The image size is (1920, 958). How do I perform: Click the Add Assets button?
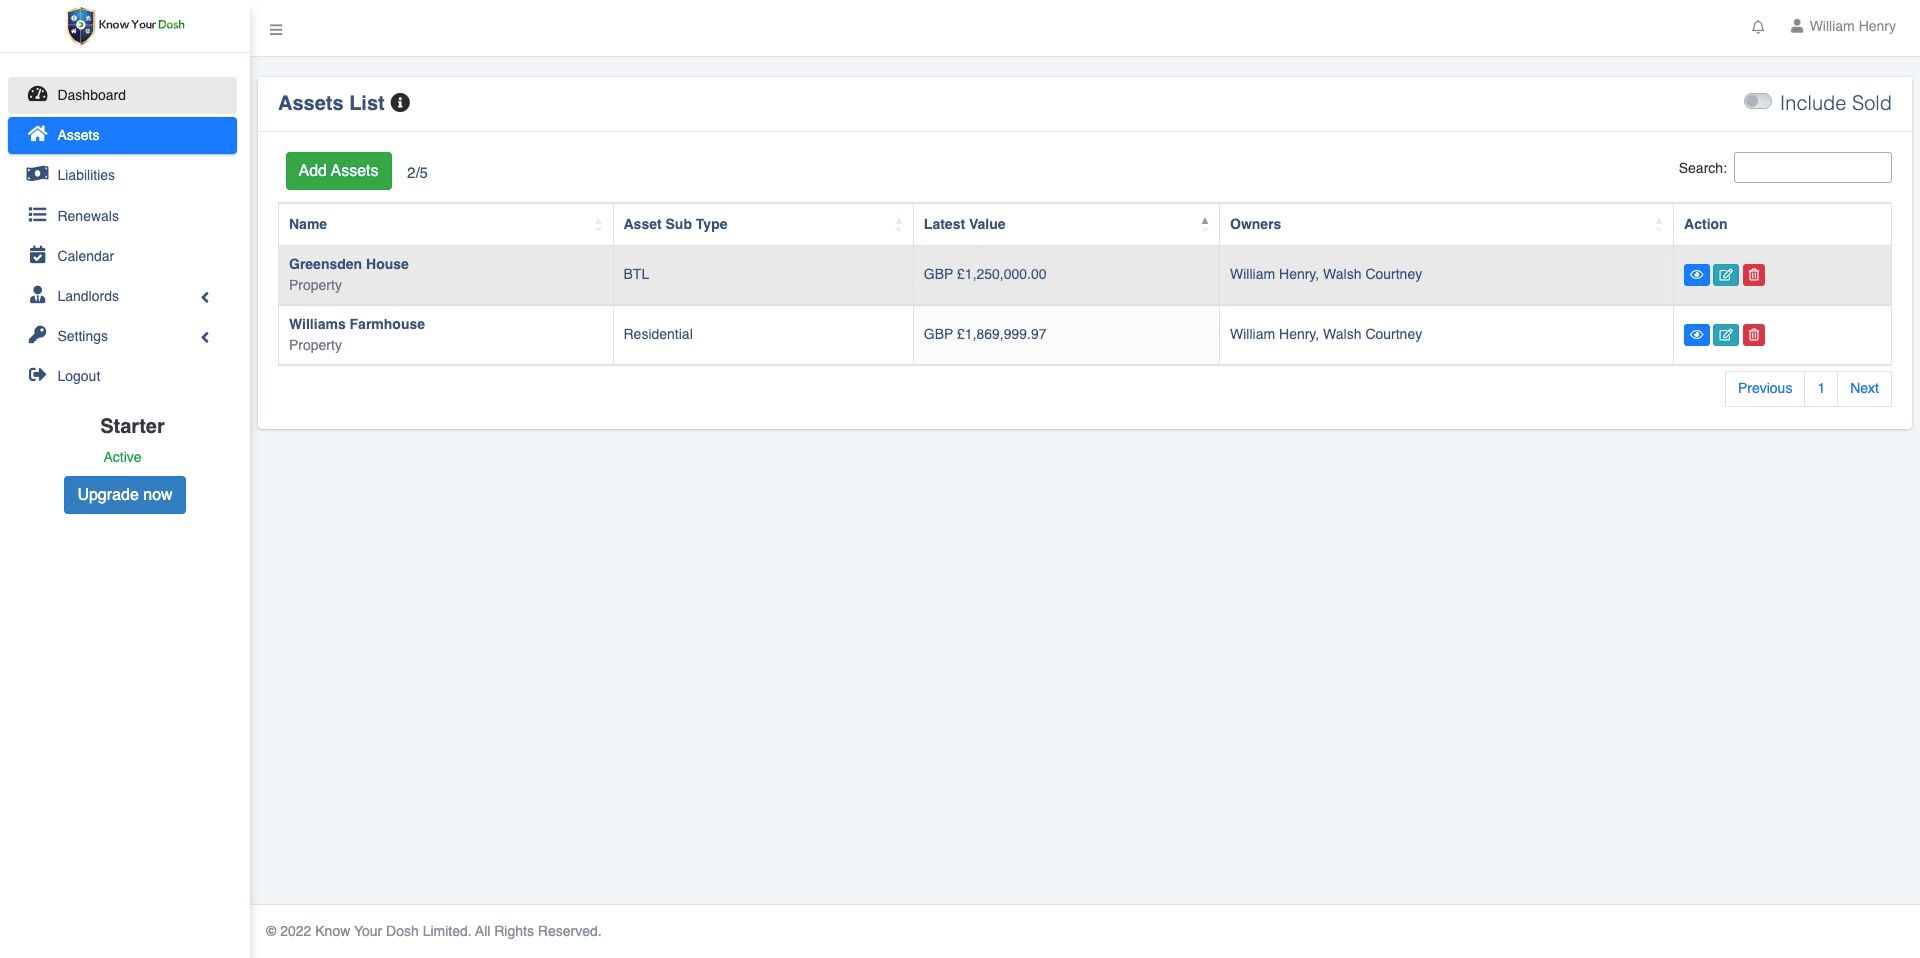pos(339,171)
